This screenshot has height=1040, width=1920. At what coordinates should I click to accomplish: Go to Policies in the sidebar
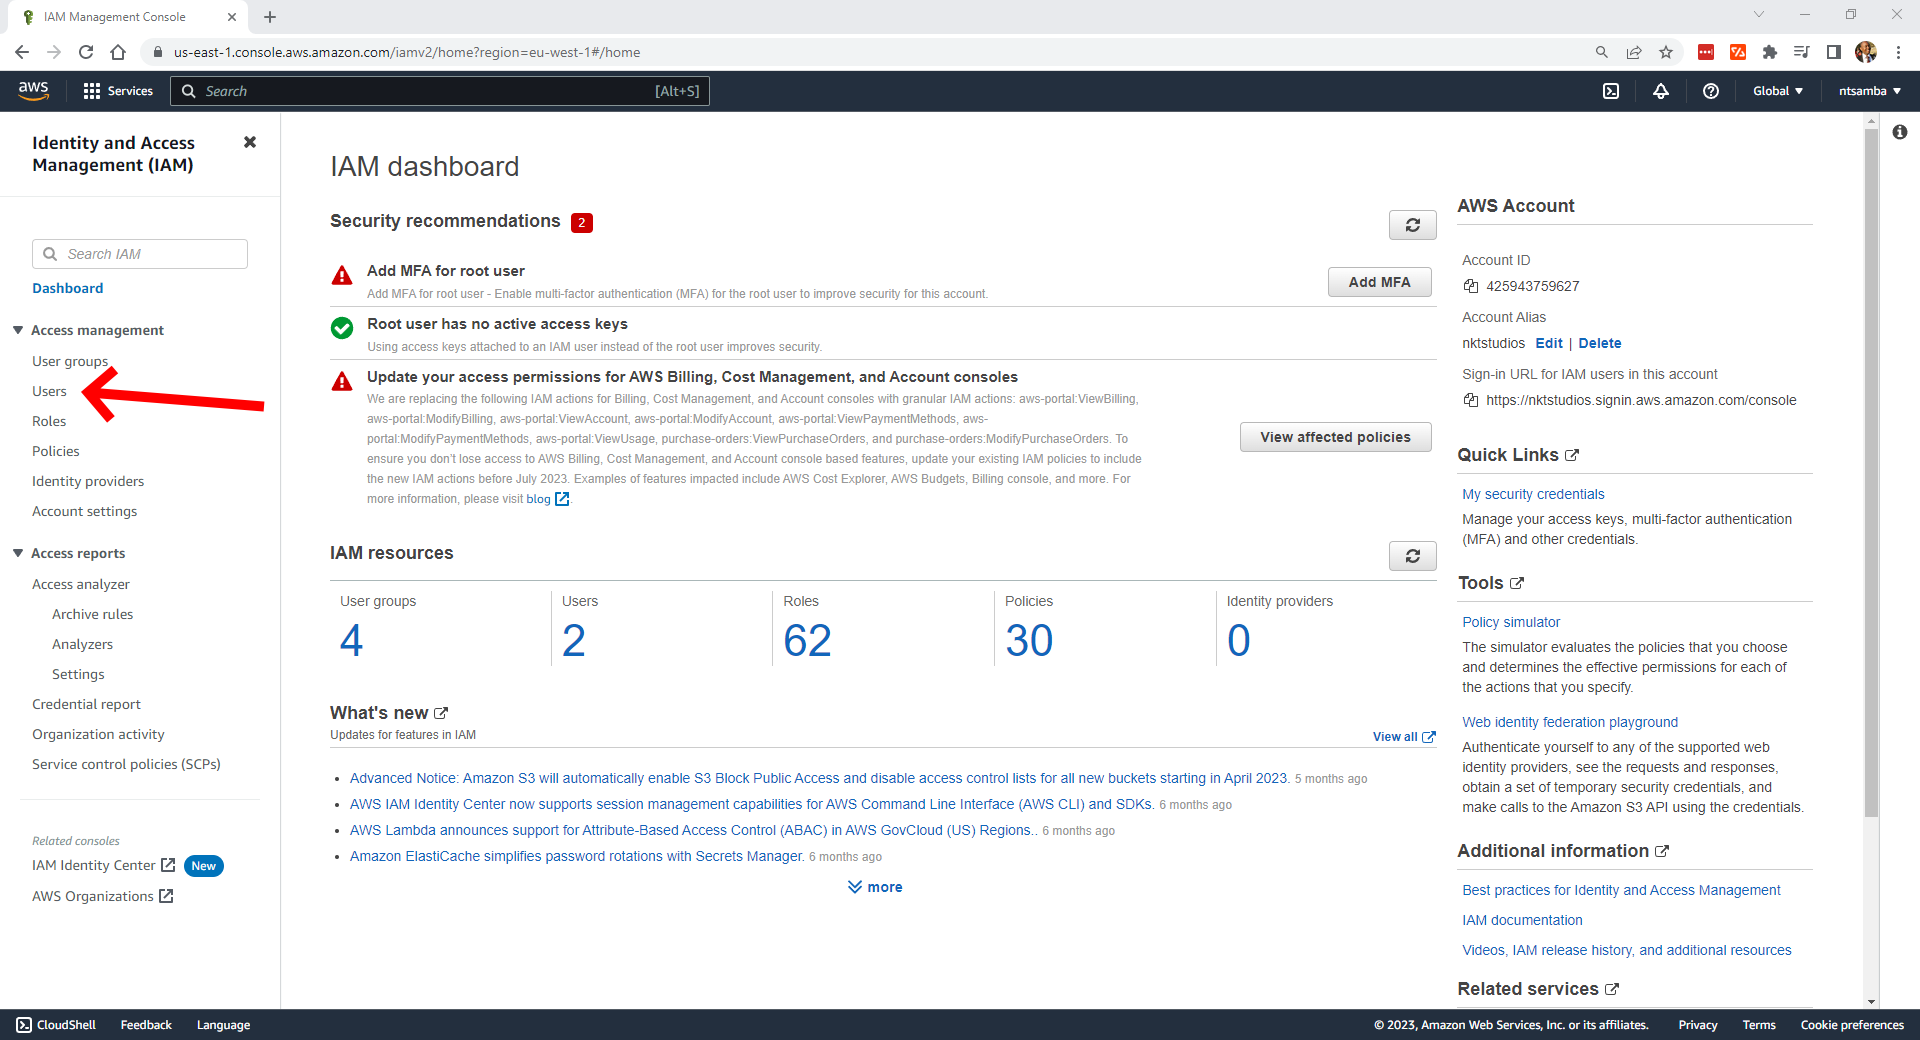tap(55, 451)
